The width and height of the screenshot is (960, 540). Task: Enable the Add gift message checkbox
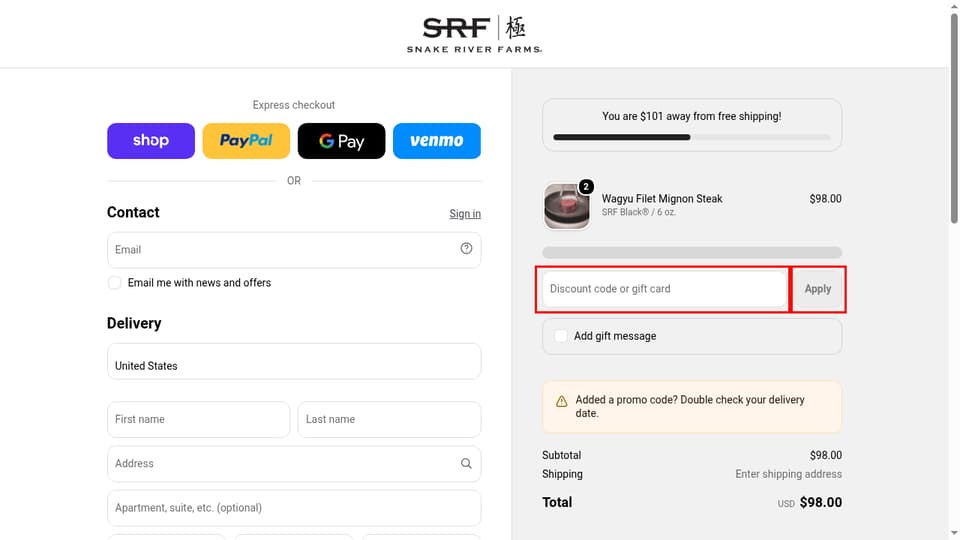560,336
